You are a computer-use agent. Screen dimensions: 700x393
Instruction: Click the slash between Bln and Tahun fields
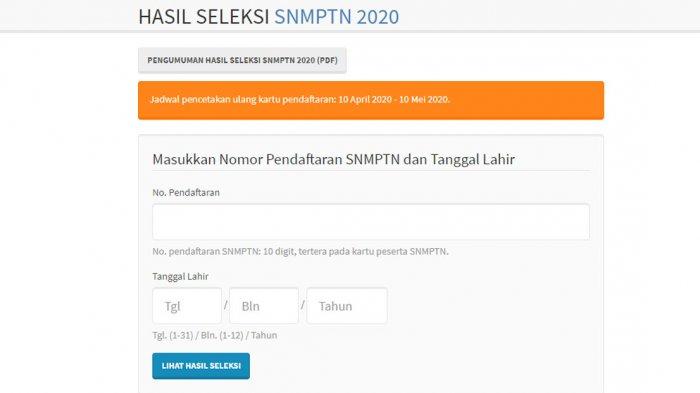coord(303,305)
